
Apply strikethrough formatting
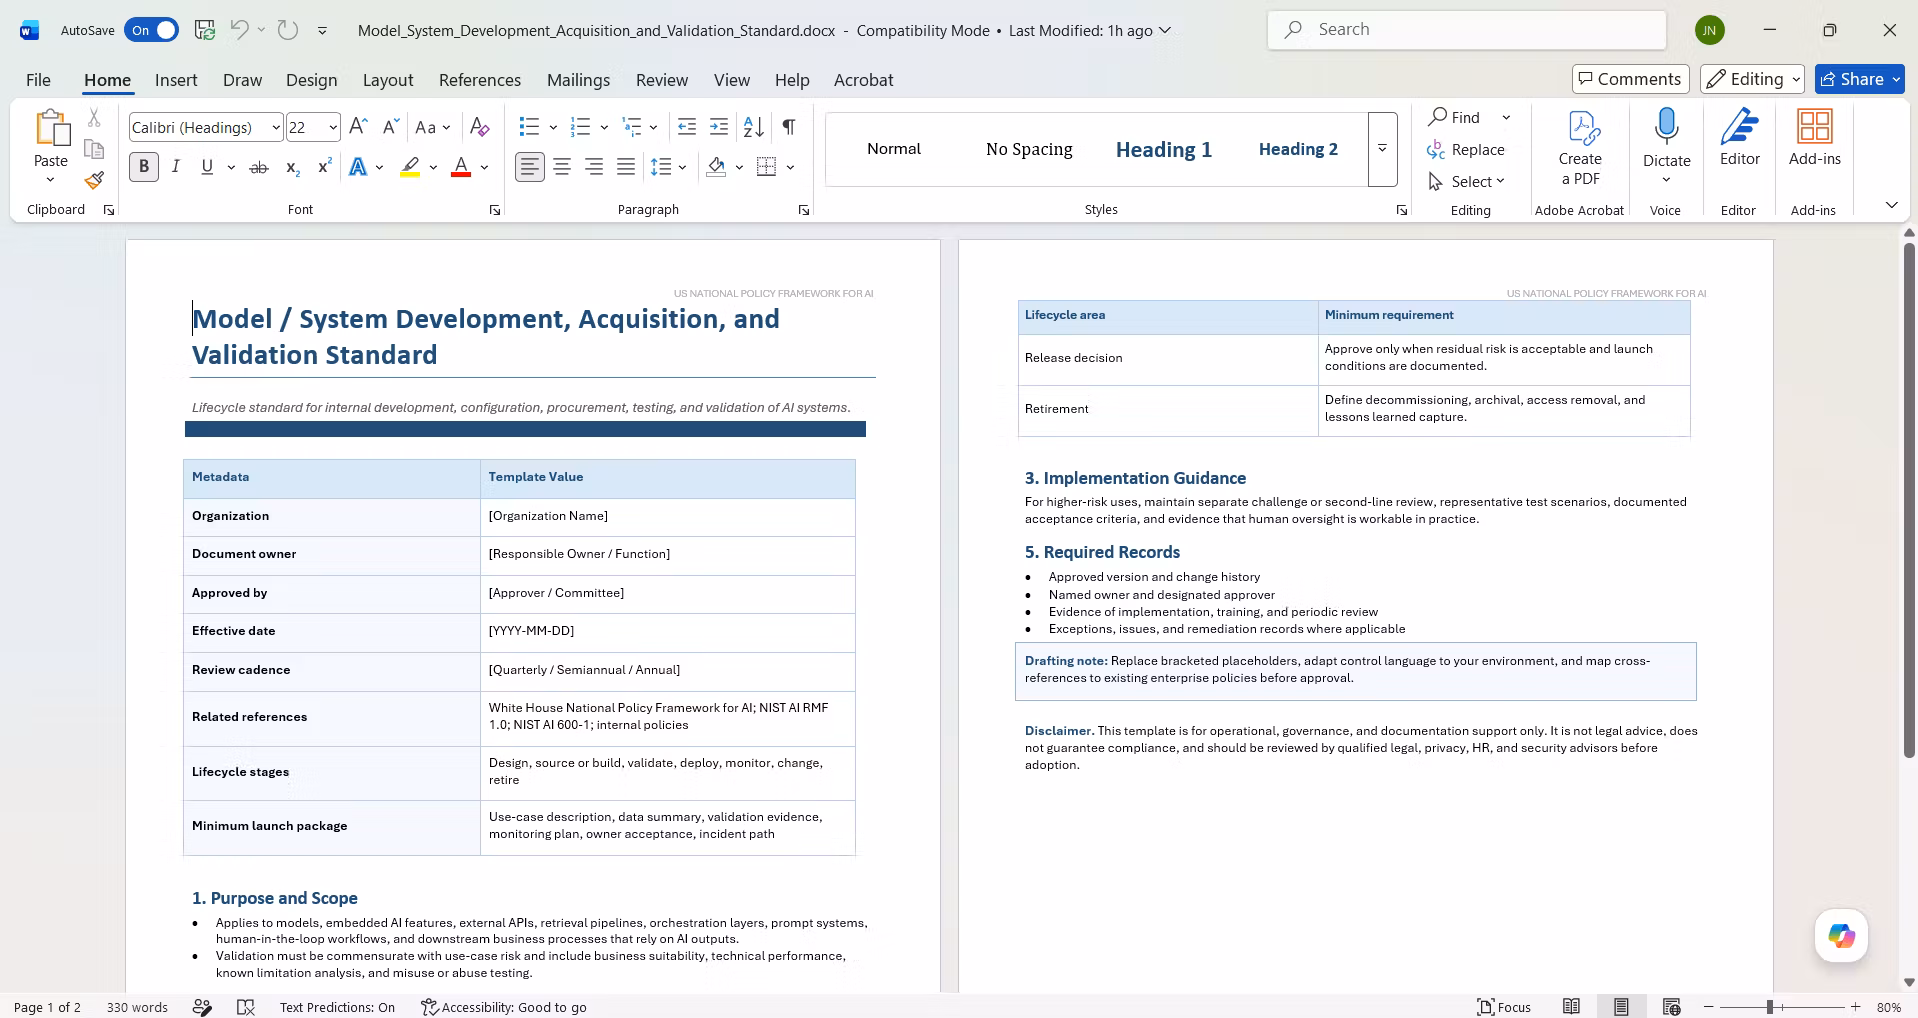click(x=259, y=167)
